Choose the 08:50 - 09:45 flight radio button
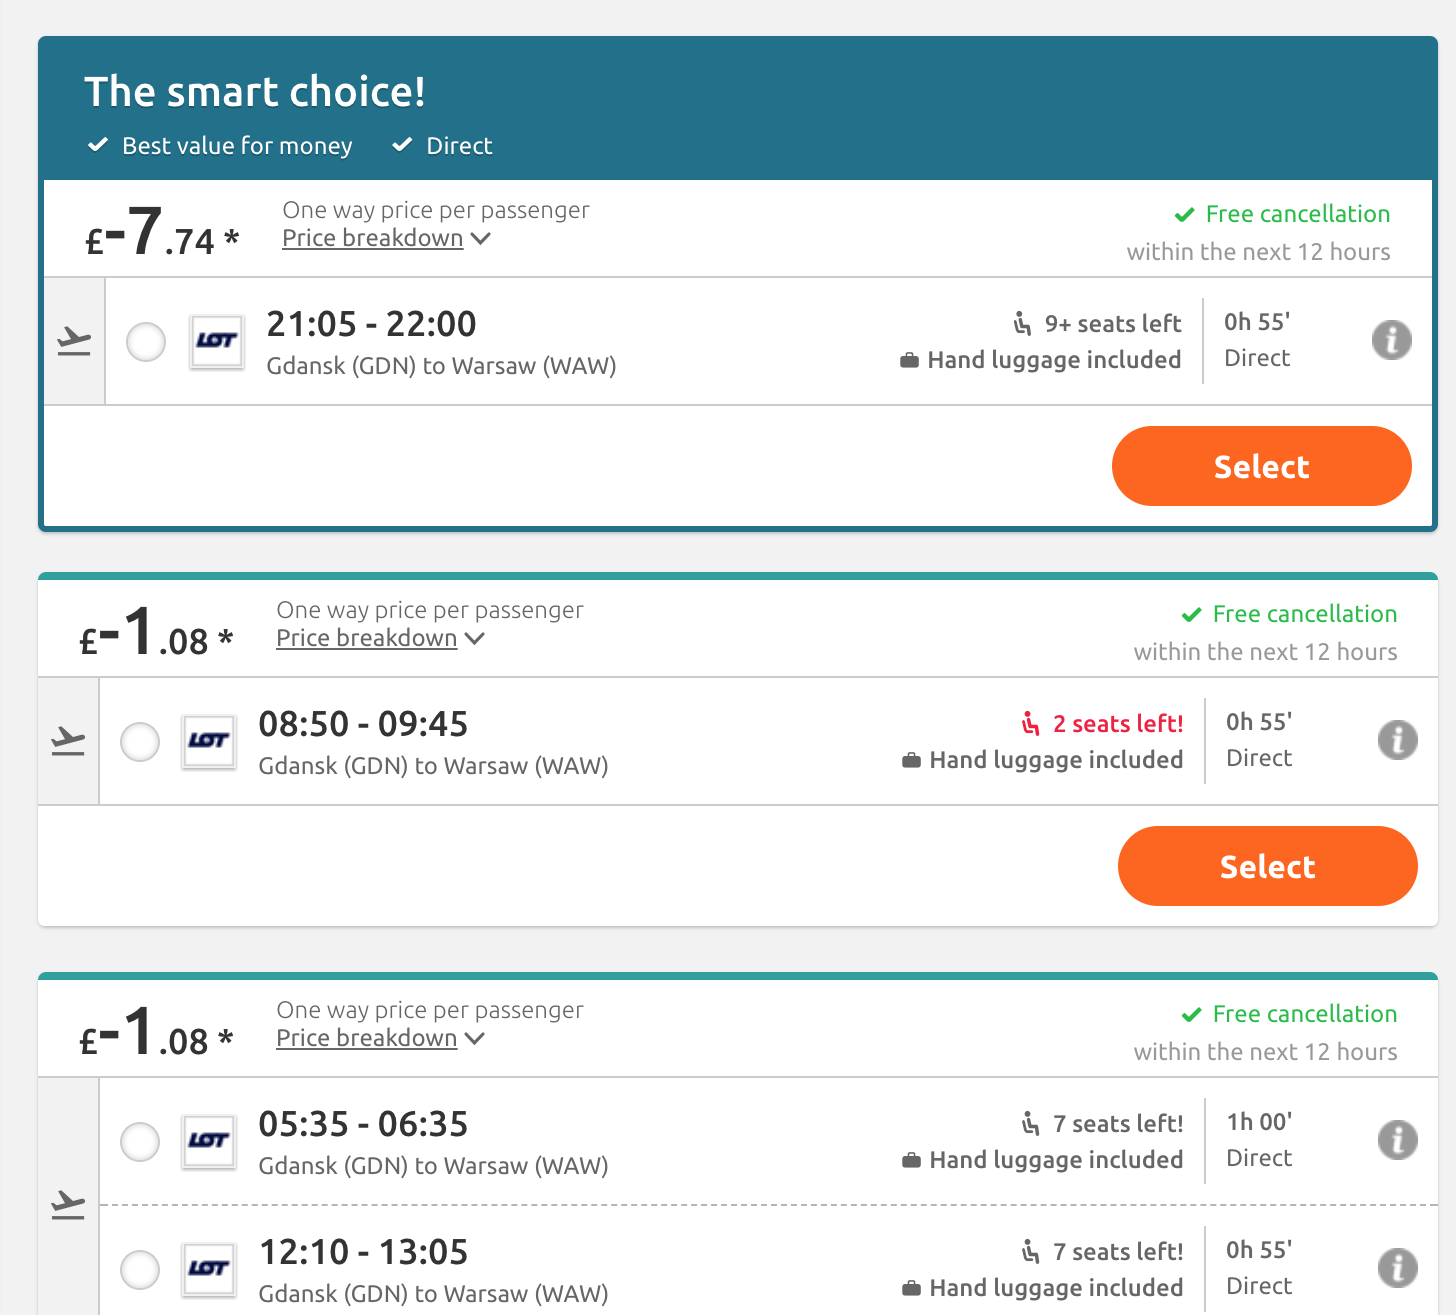Image resolution: width=1456 pixels, height=1315 pixels. pyautogui.click(x=140, y=742)
